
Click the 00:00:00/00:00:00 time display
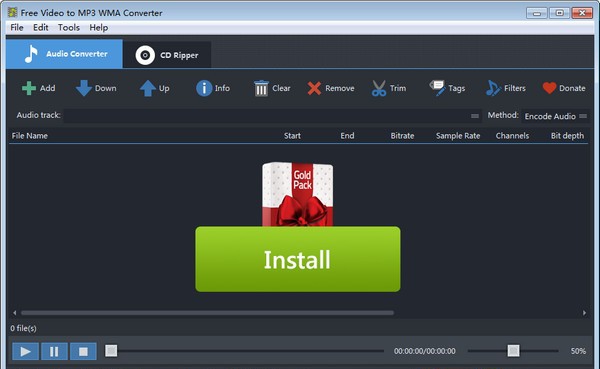pyautogui.click(x=425, y=351)
